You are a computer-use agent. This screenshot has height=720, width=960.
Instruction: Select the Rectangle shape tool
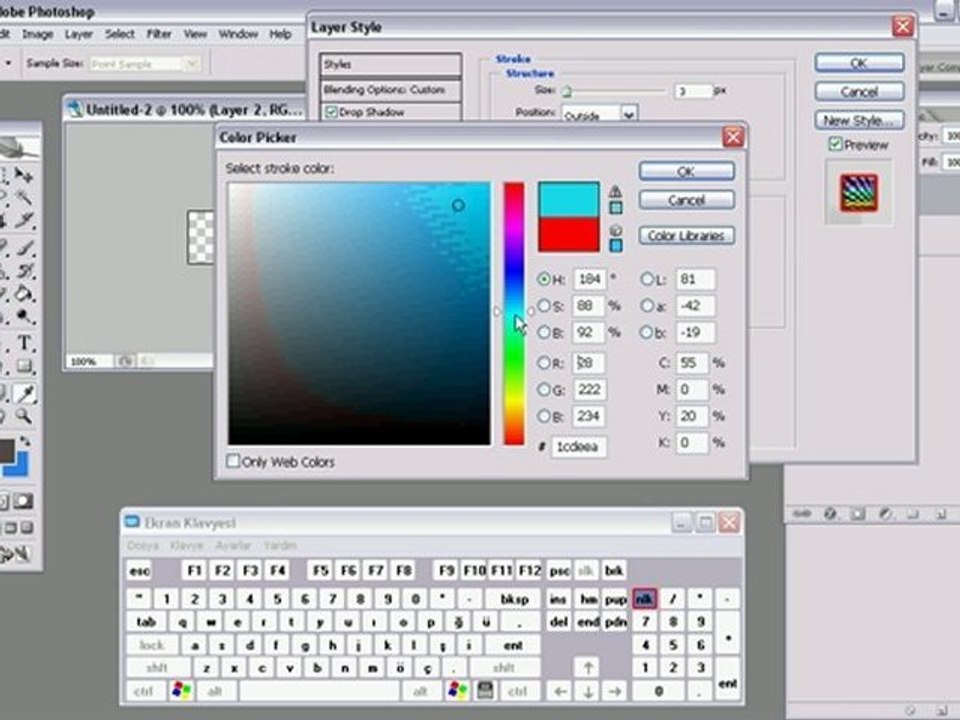click(24, 366)
